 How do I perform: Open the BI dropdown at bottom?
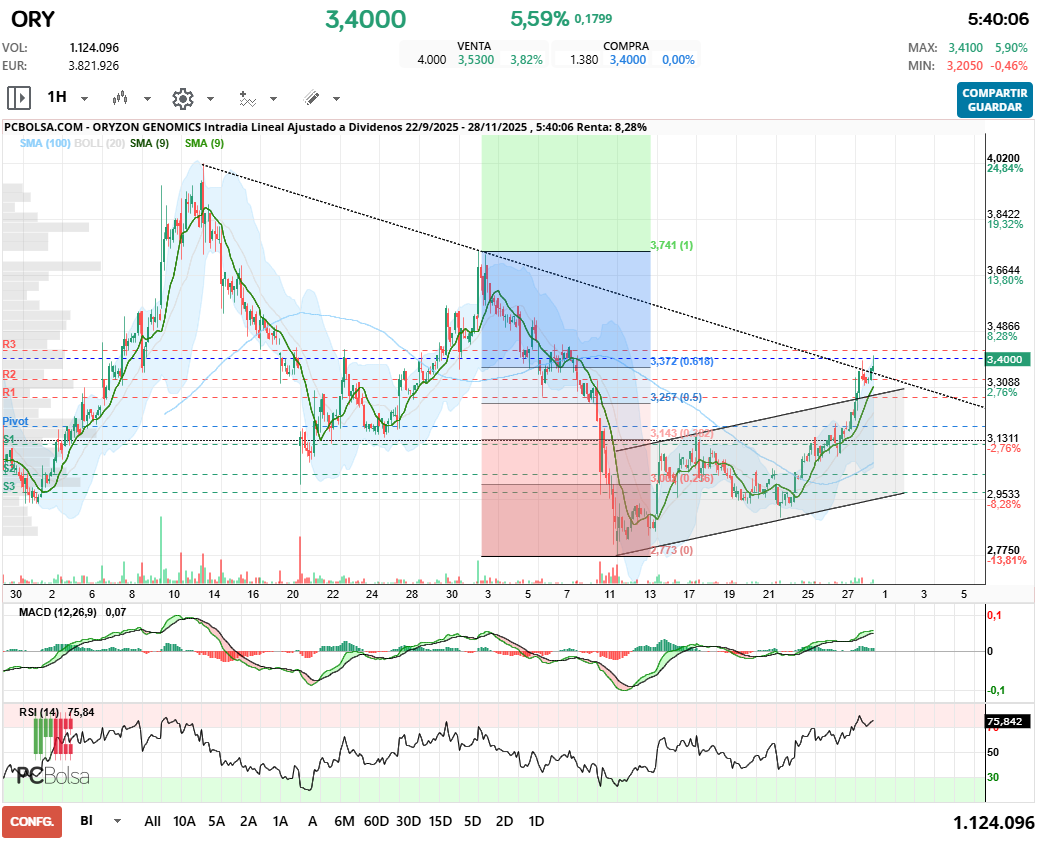(x=95, y=821)
